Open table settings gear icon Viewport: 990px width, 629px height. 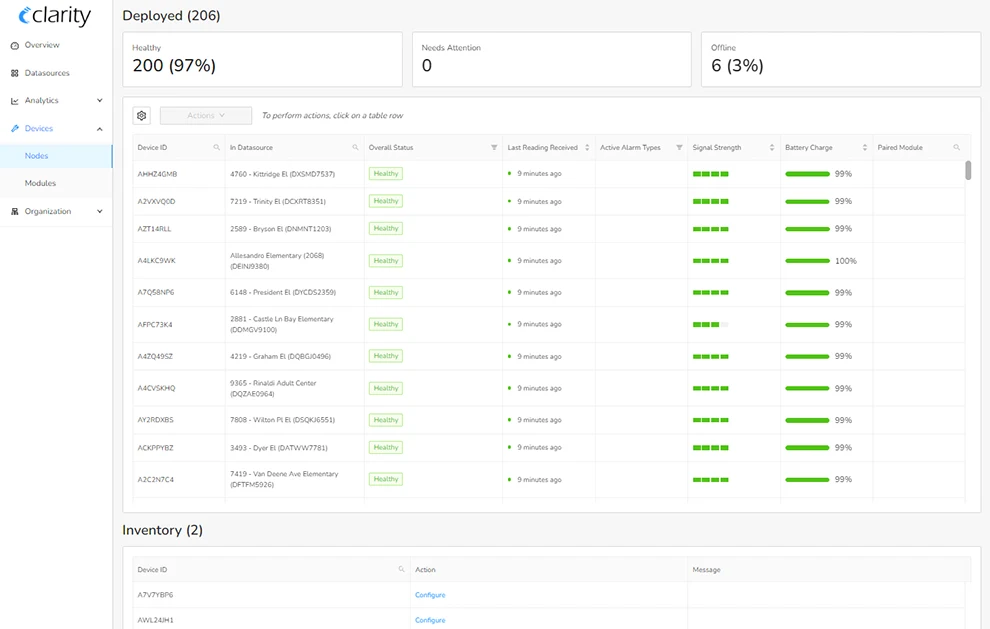[x=142, y=116]
